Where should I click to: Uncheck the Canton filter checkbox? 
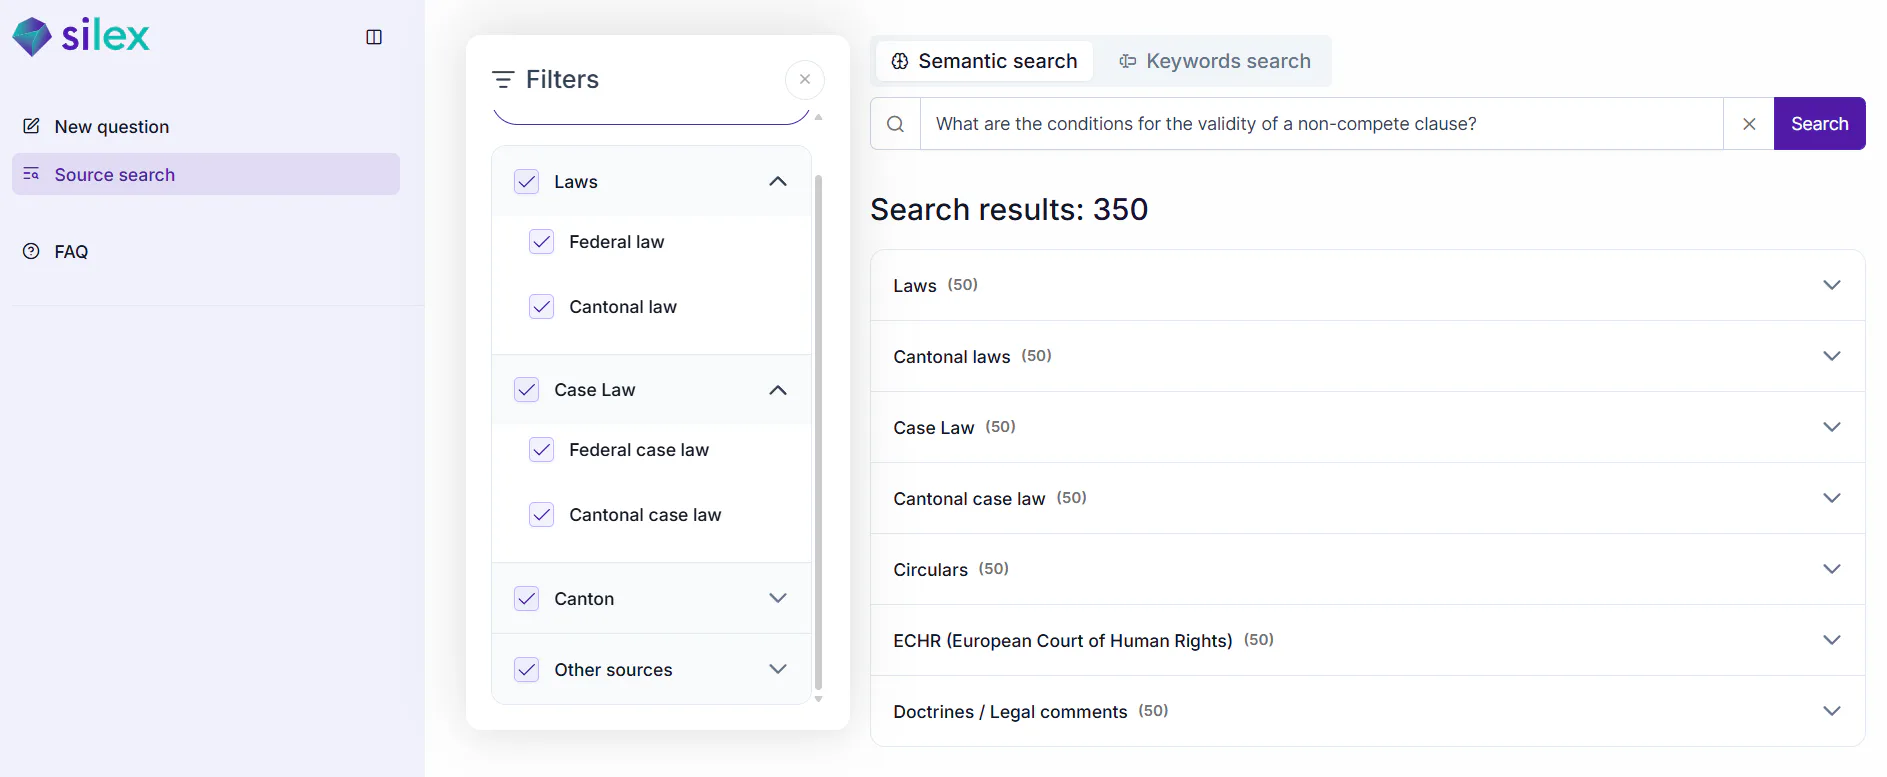pyautogui.click(x=527, y=599)
